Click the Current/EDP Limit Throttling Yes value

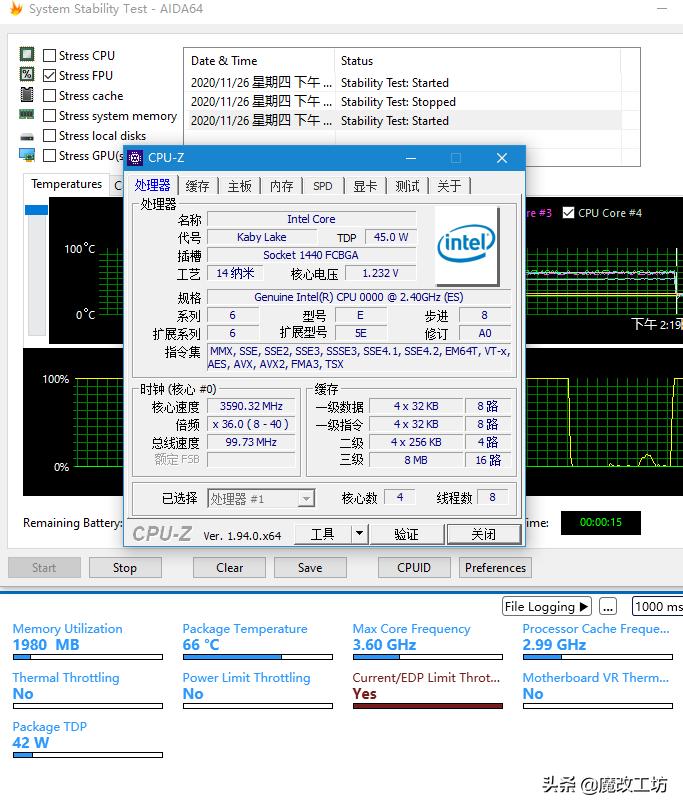point(365,694)
